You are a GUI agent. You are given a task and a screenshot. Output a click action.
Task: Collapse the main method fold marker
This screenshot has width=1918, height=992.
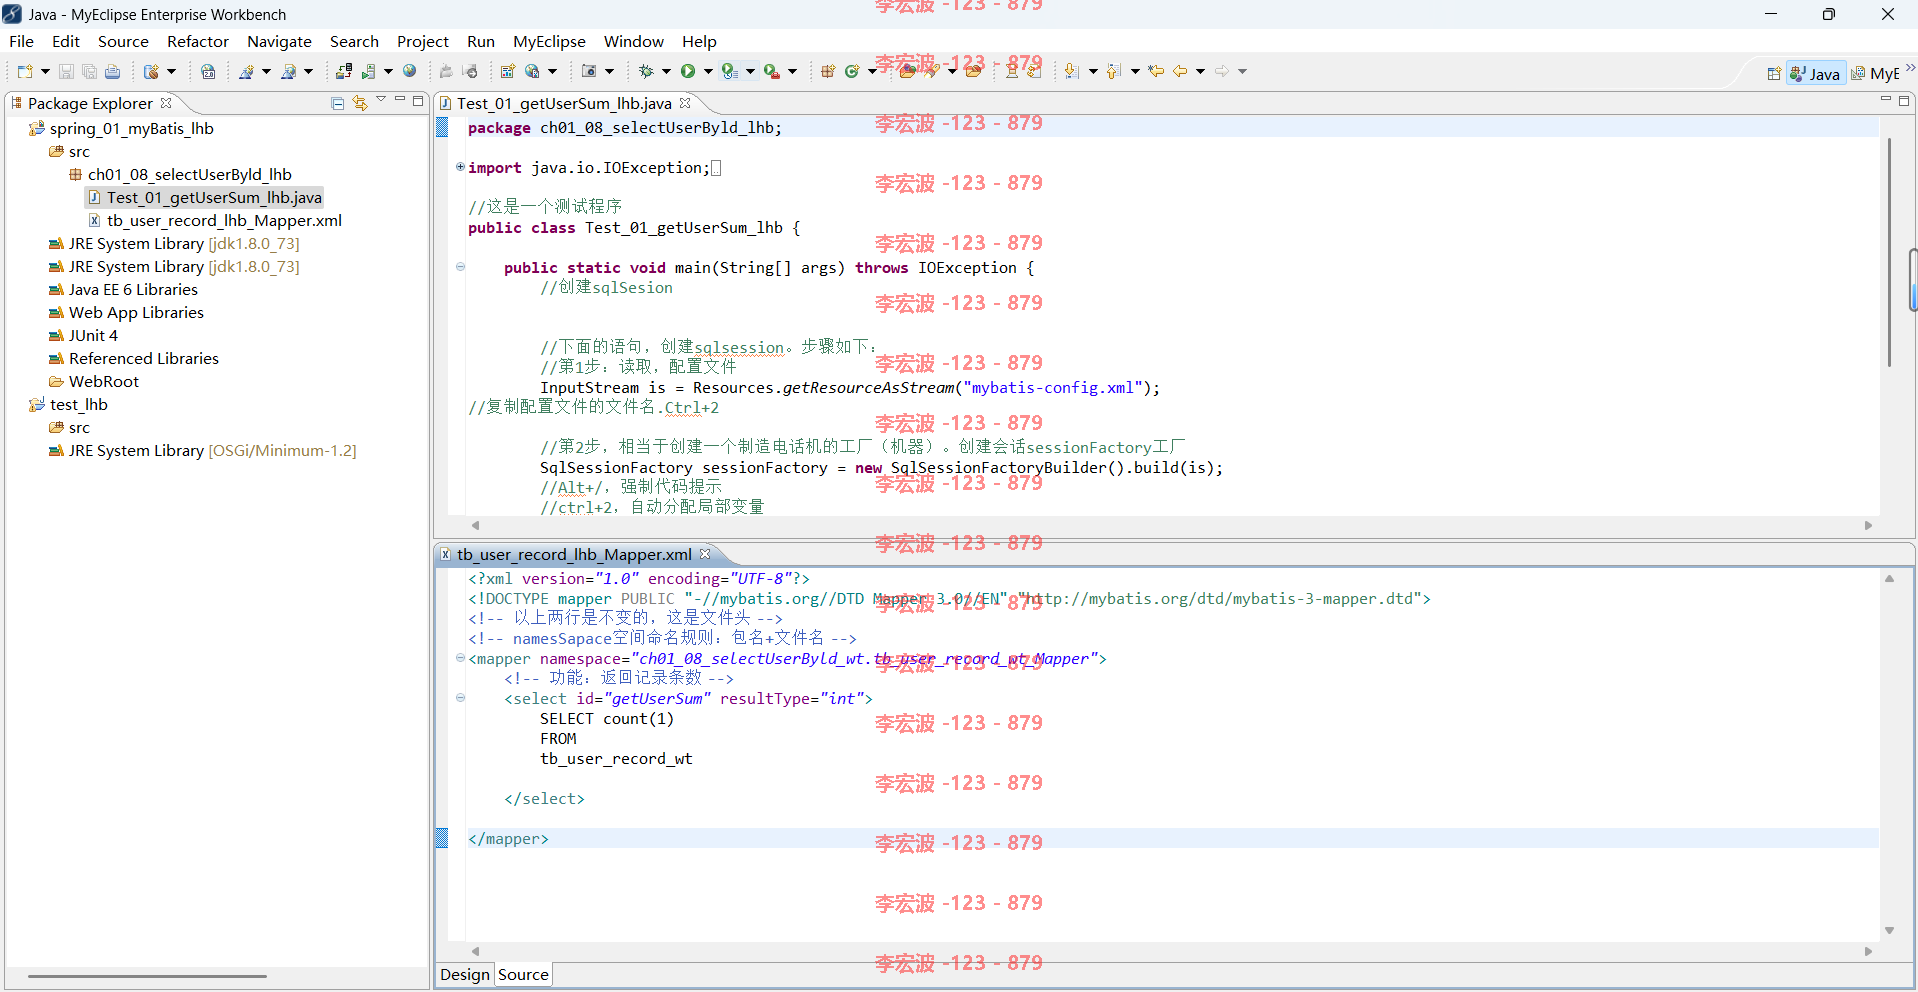[460, 267]
